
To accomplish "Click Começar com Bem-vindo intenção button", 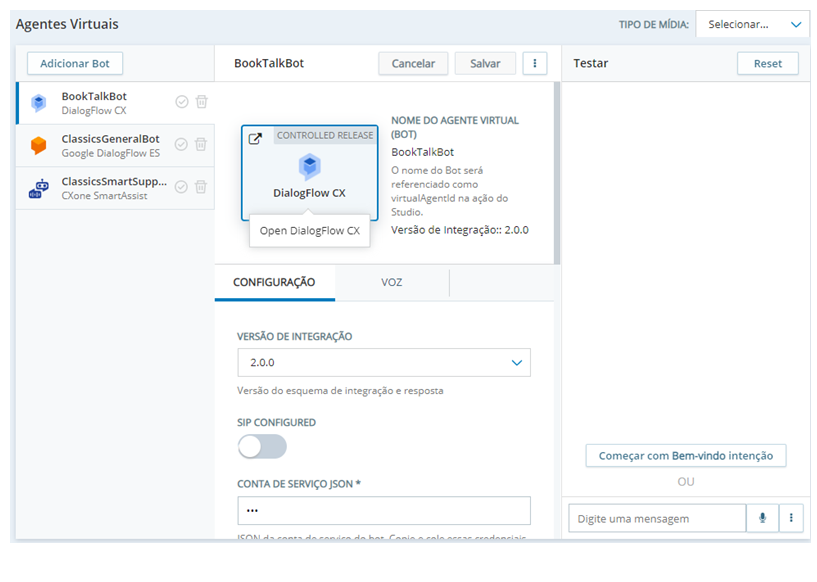I will click(686, 456).
